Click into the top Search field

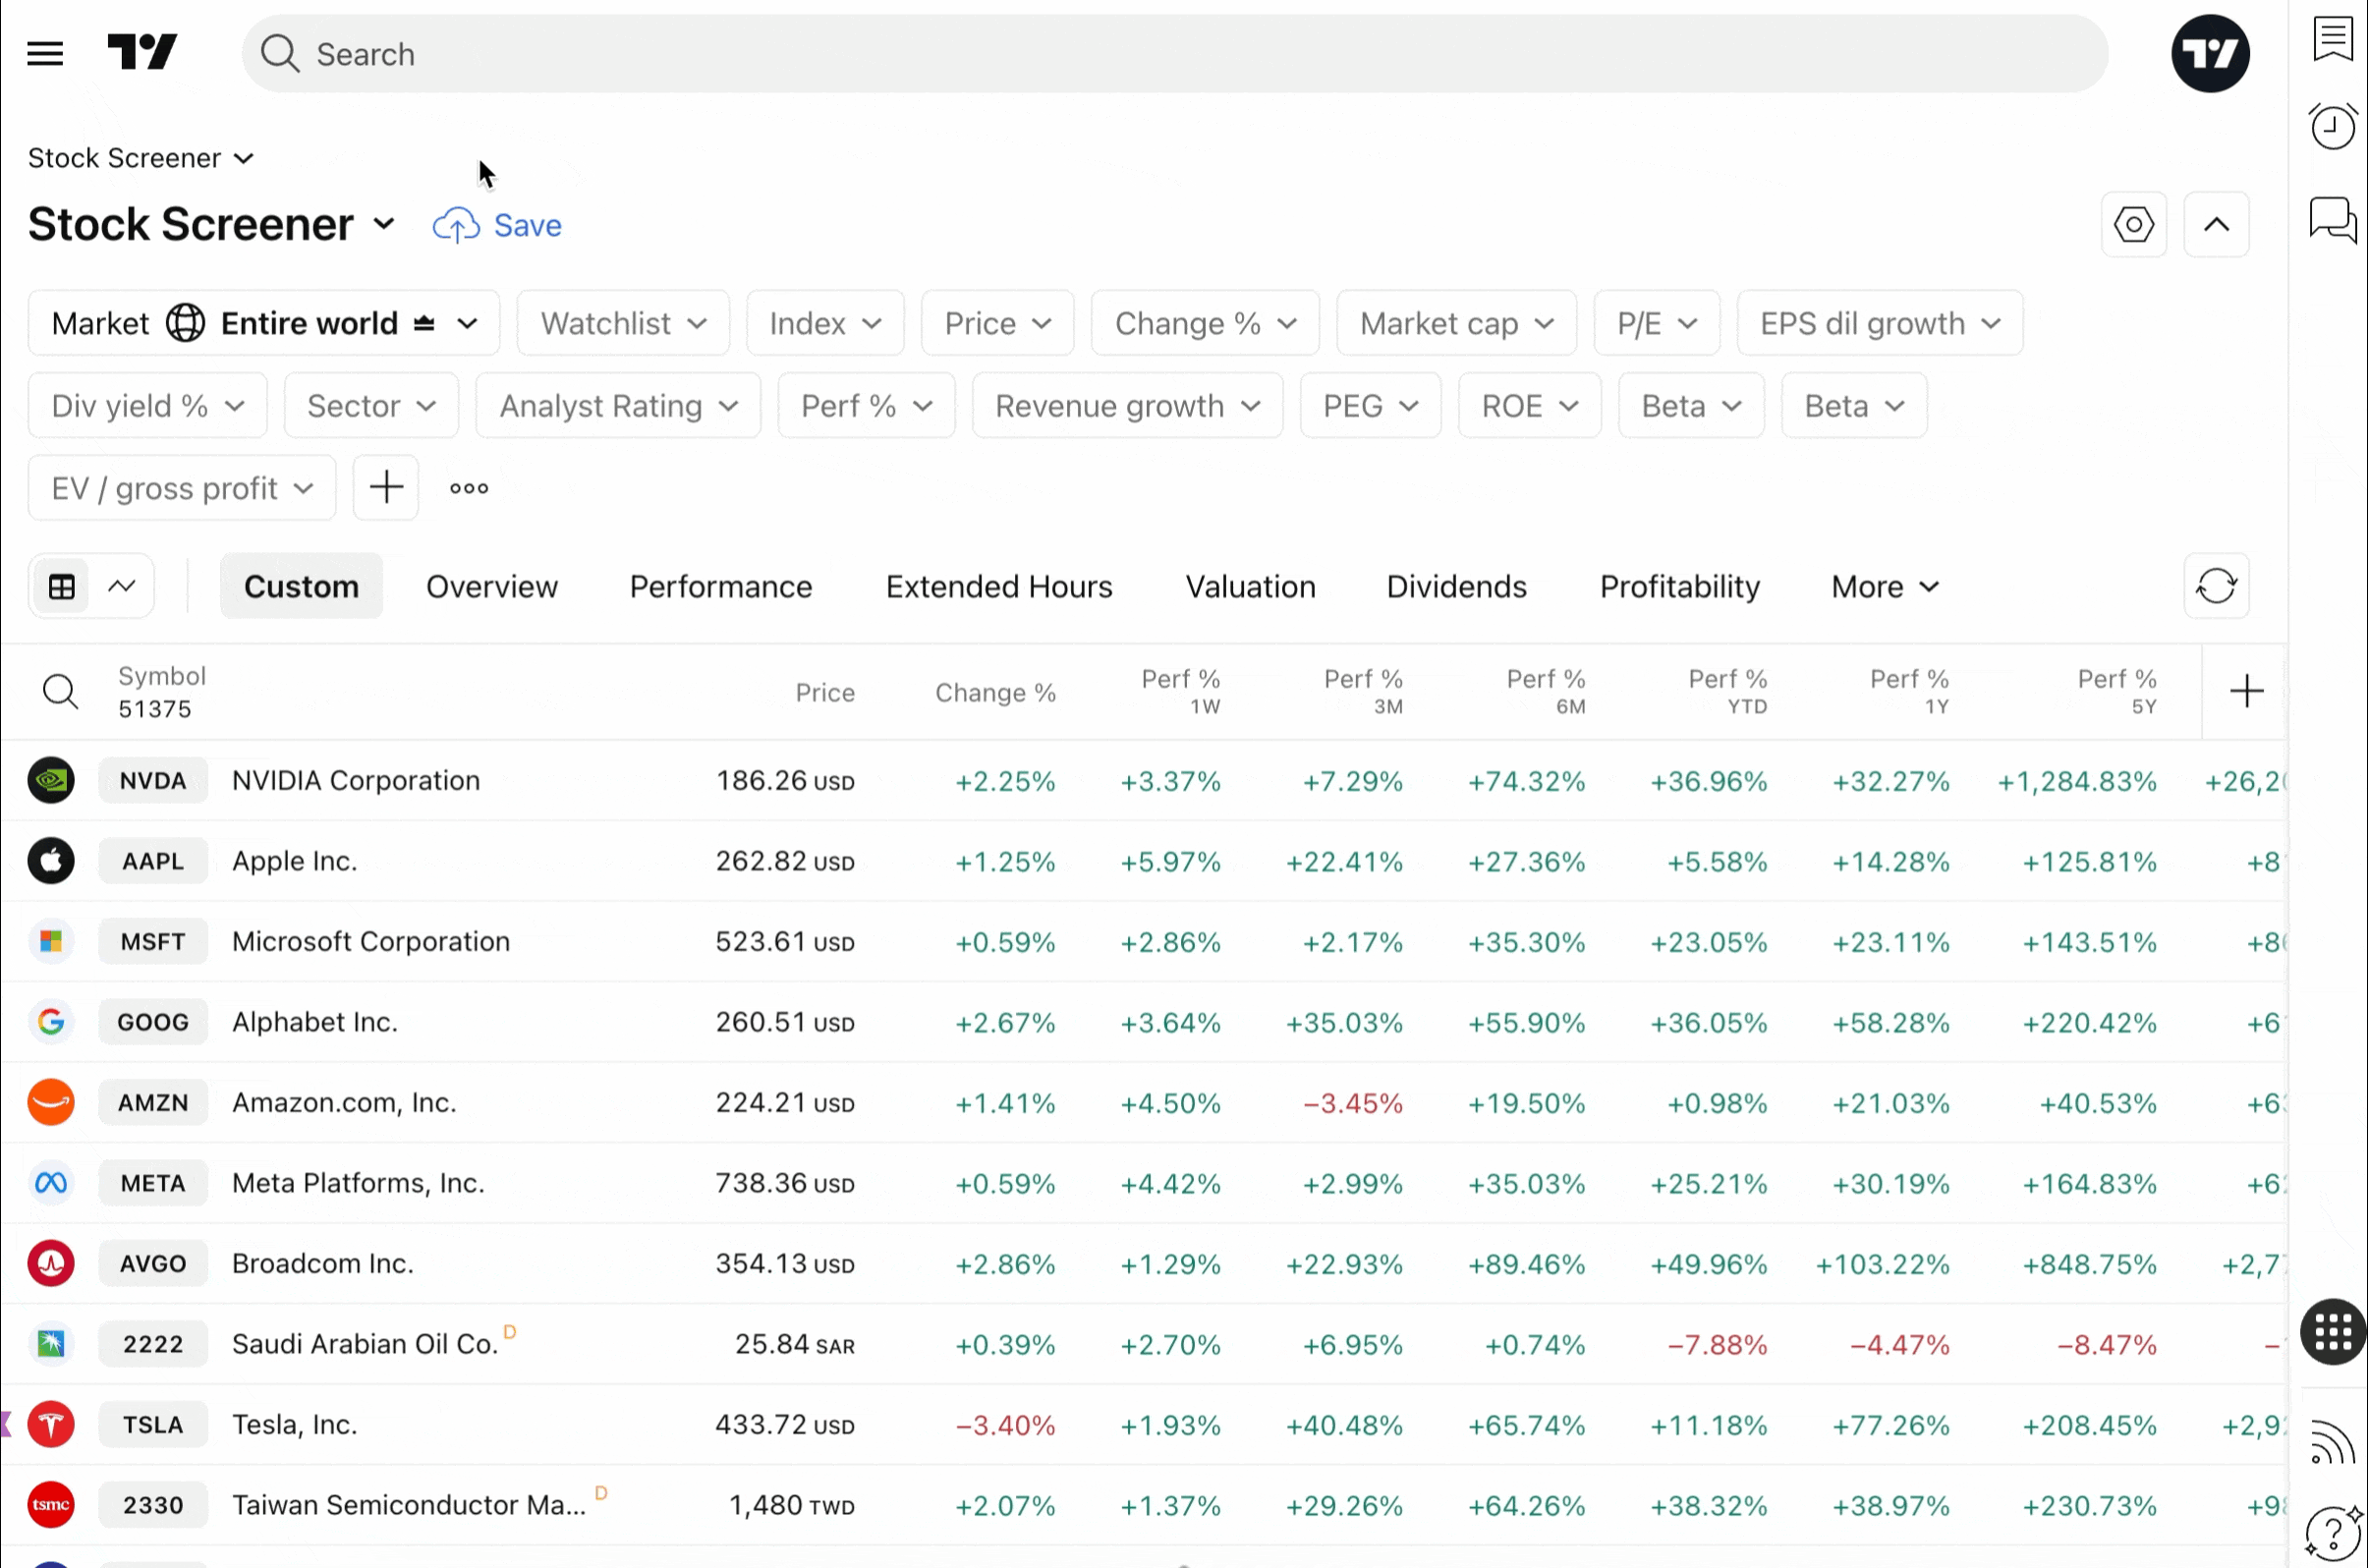pyautogui.click(x=1174, y=54)
